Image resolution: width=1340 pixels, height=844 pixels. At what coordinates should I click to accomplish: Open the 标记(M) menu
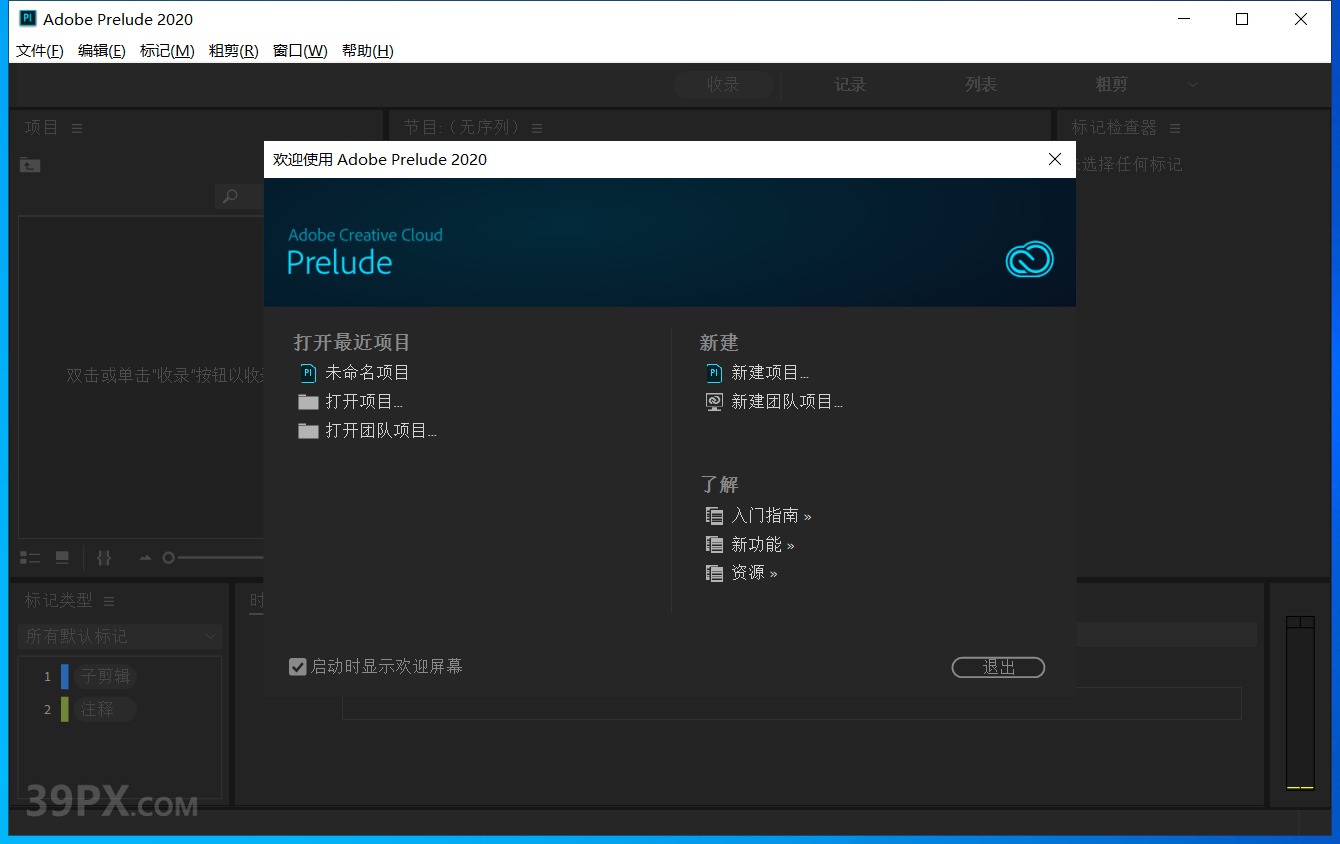tap(167, 51)
